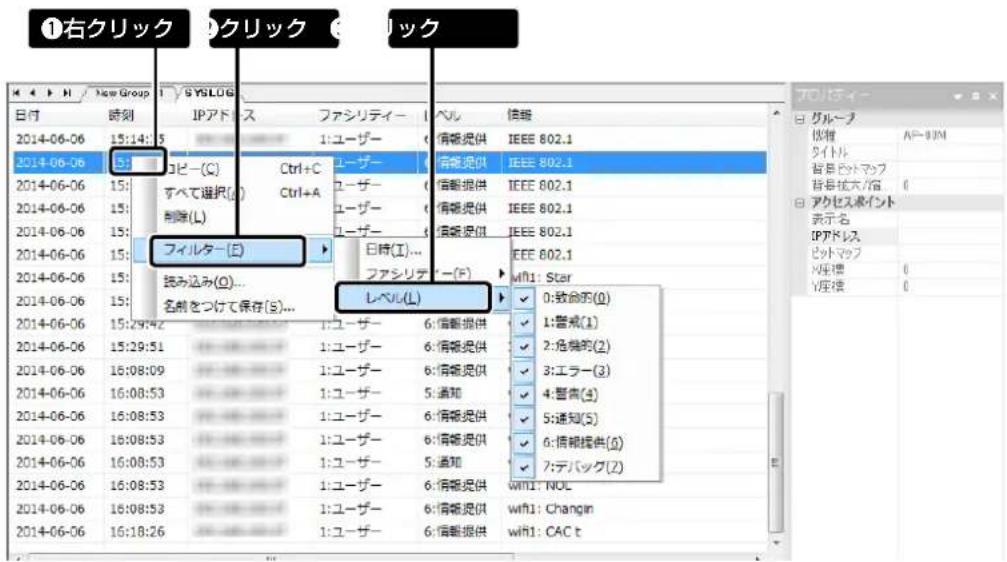Open properties panel dropdown arrow

point(958,96)
